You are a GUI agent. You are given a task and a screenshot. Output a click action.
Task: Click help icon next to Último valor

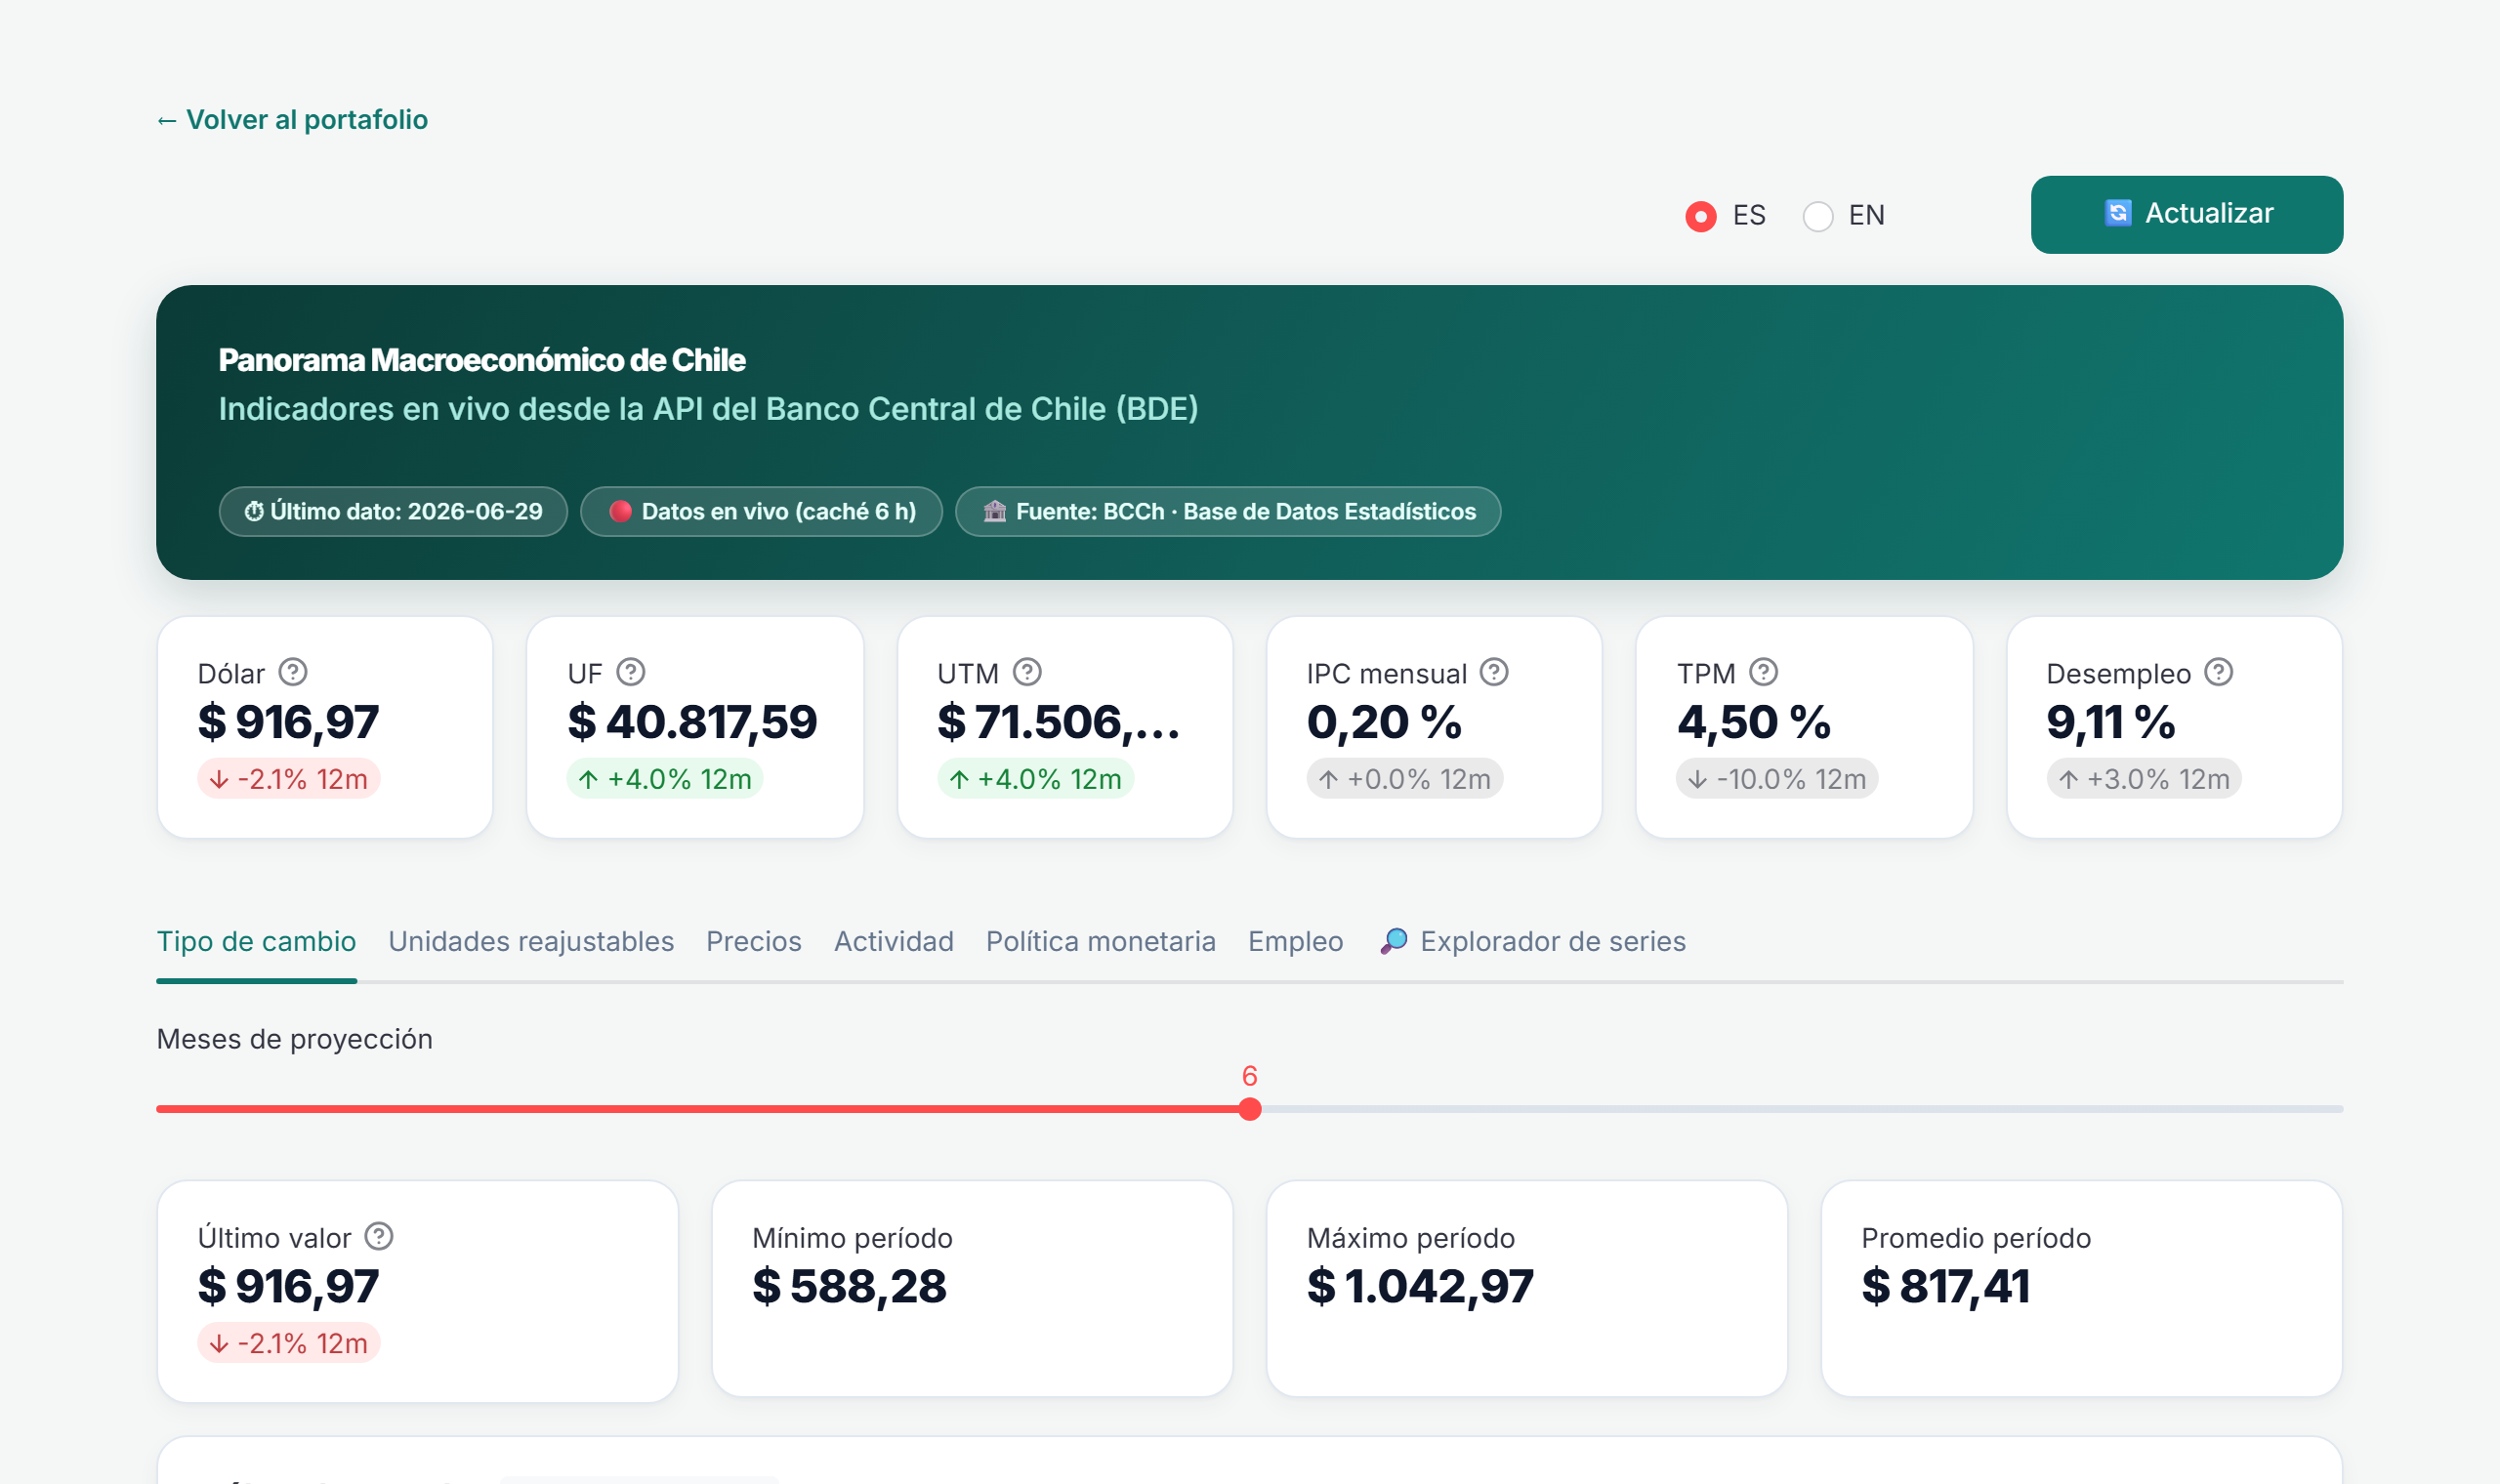click(379, 1237)
